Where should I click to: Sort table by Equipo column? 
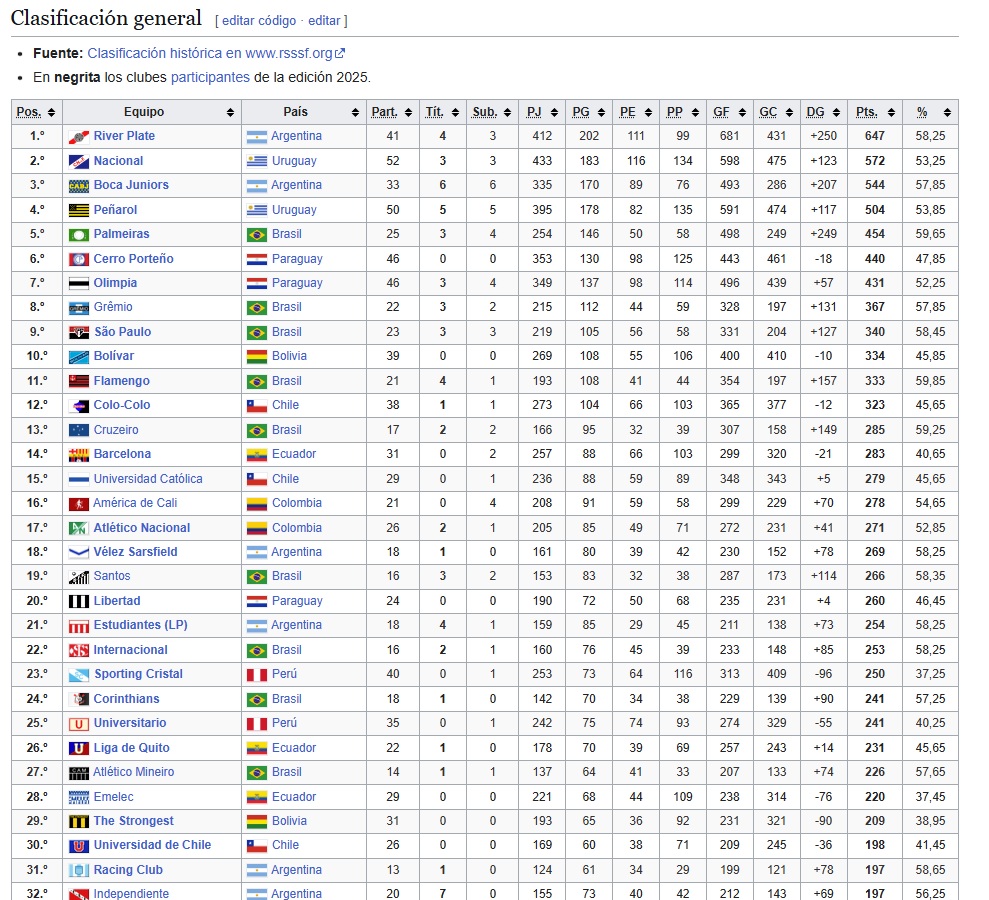coord(230,112)
